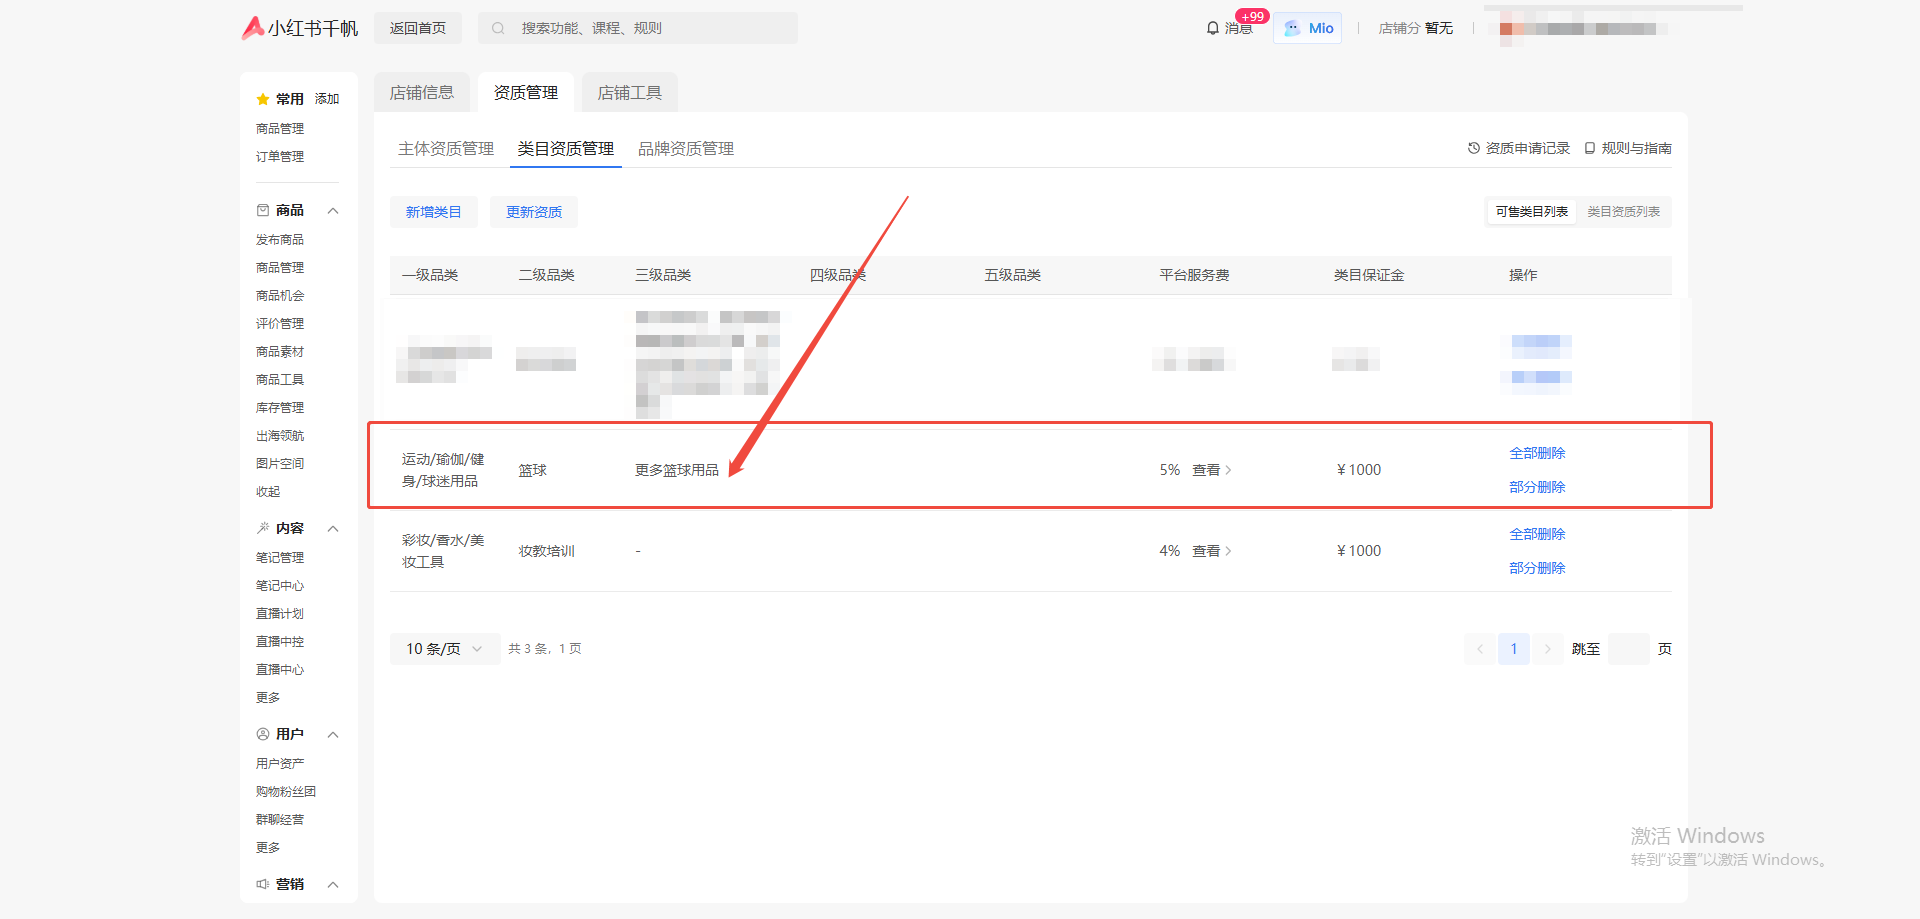1920x919 pixels.
Task: Click the 新增类目 button
Action: point(434,212)
